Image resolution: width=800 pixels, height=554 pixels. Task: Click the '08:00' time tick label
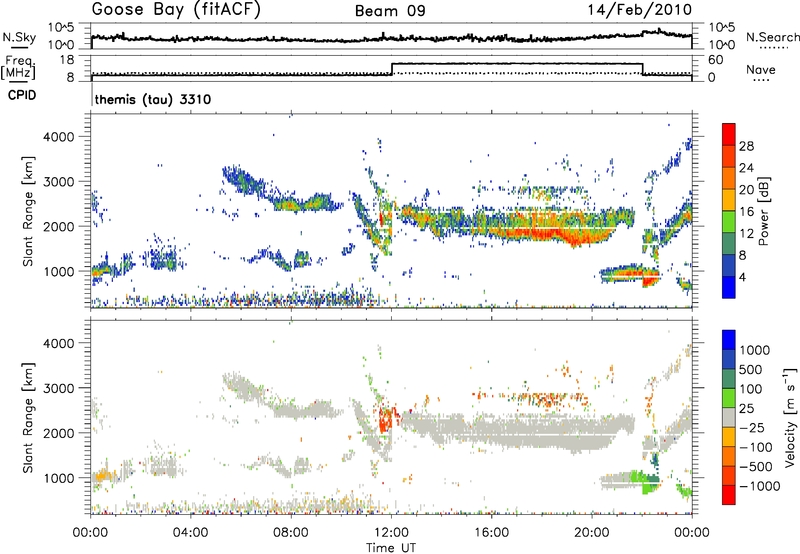click(x=291, y=533)
